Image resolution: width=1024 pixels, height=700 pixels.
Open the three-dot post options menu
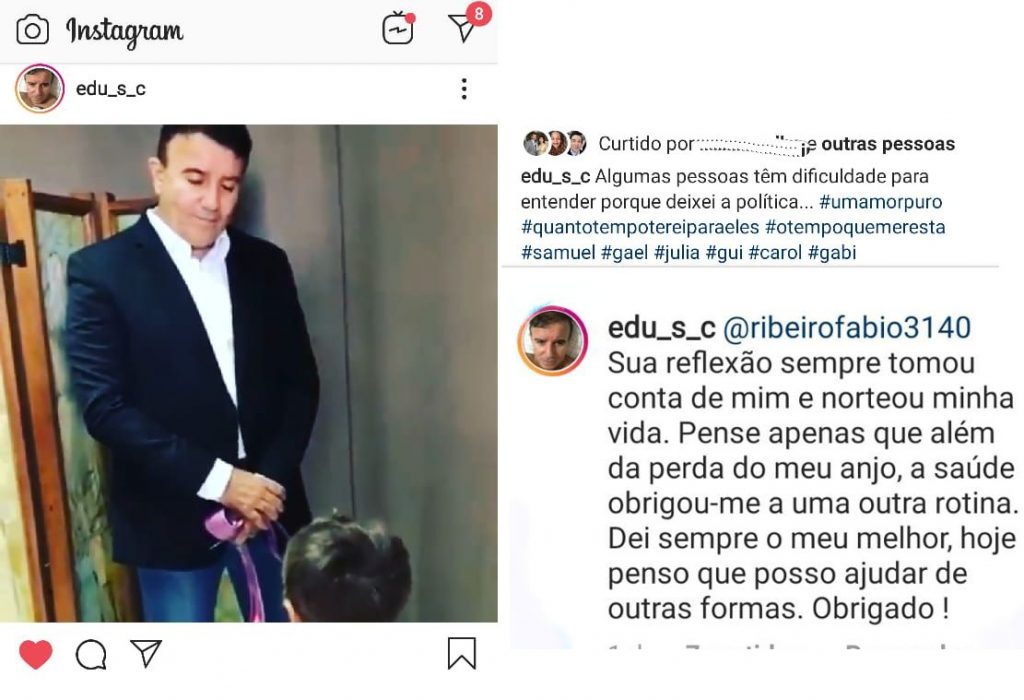coord(464,89)
